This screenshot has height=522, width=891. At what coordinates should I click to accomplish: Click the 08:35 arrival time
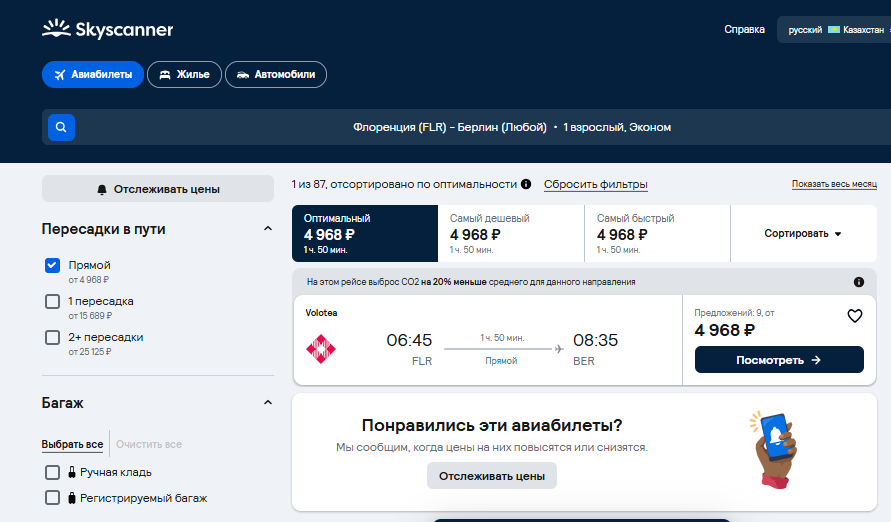[596, 340]
